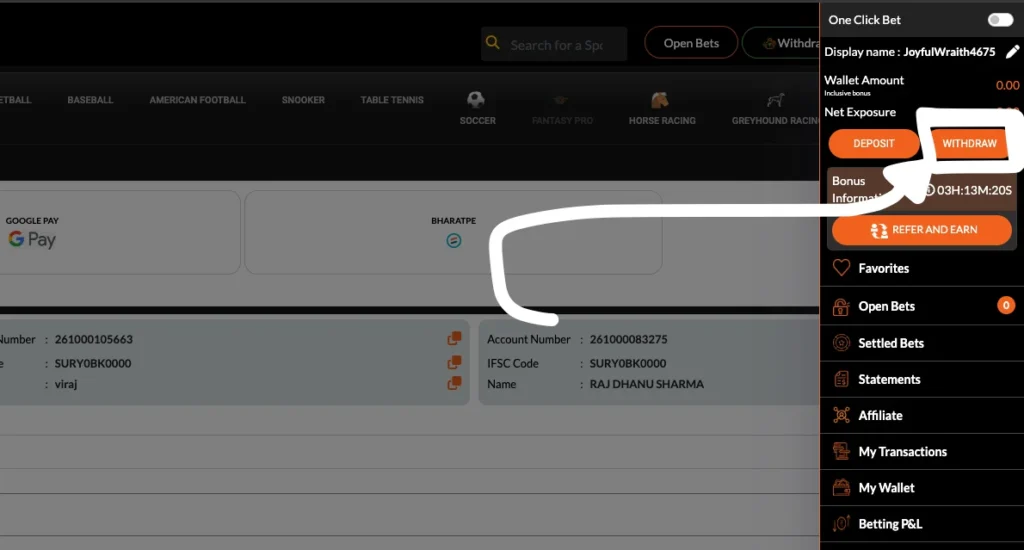Click the search for a sport field
Viewport: 1024px width, 550px height.
[x=565, y=45]
